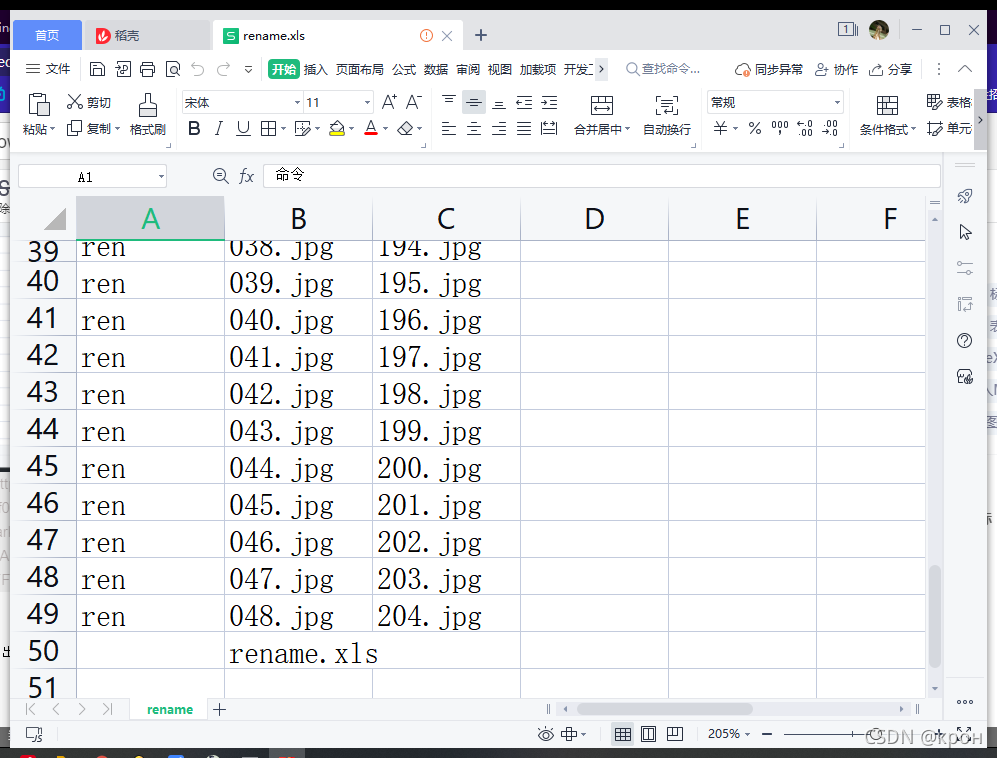Image resolution: width=997 pixels, height=758 pixels.
Task: Switch to the 公式 tab
Action: coord(404,69)
